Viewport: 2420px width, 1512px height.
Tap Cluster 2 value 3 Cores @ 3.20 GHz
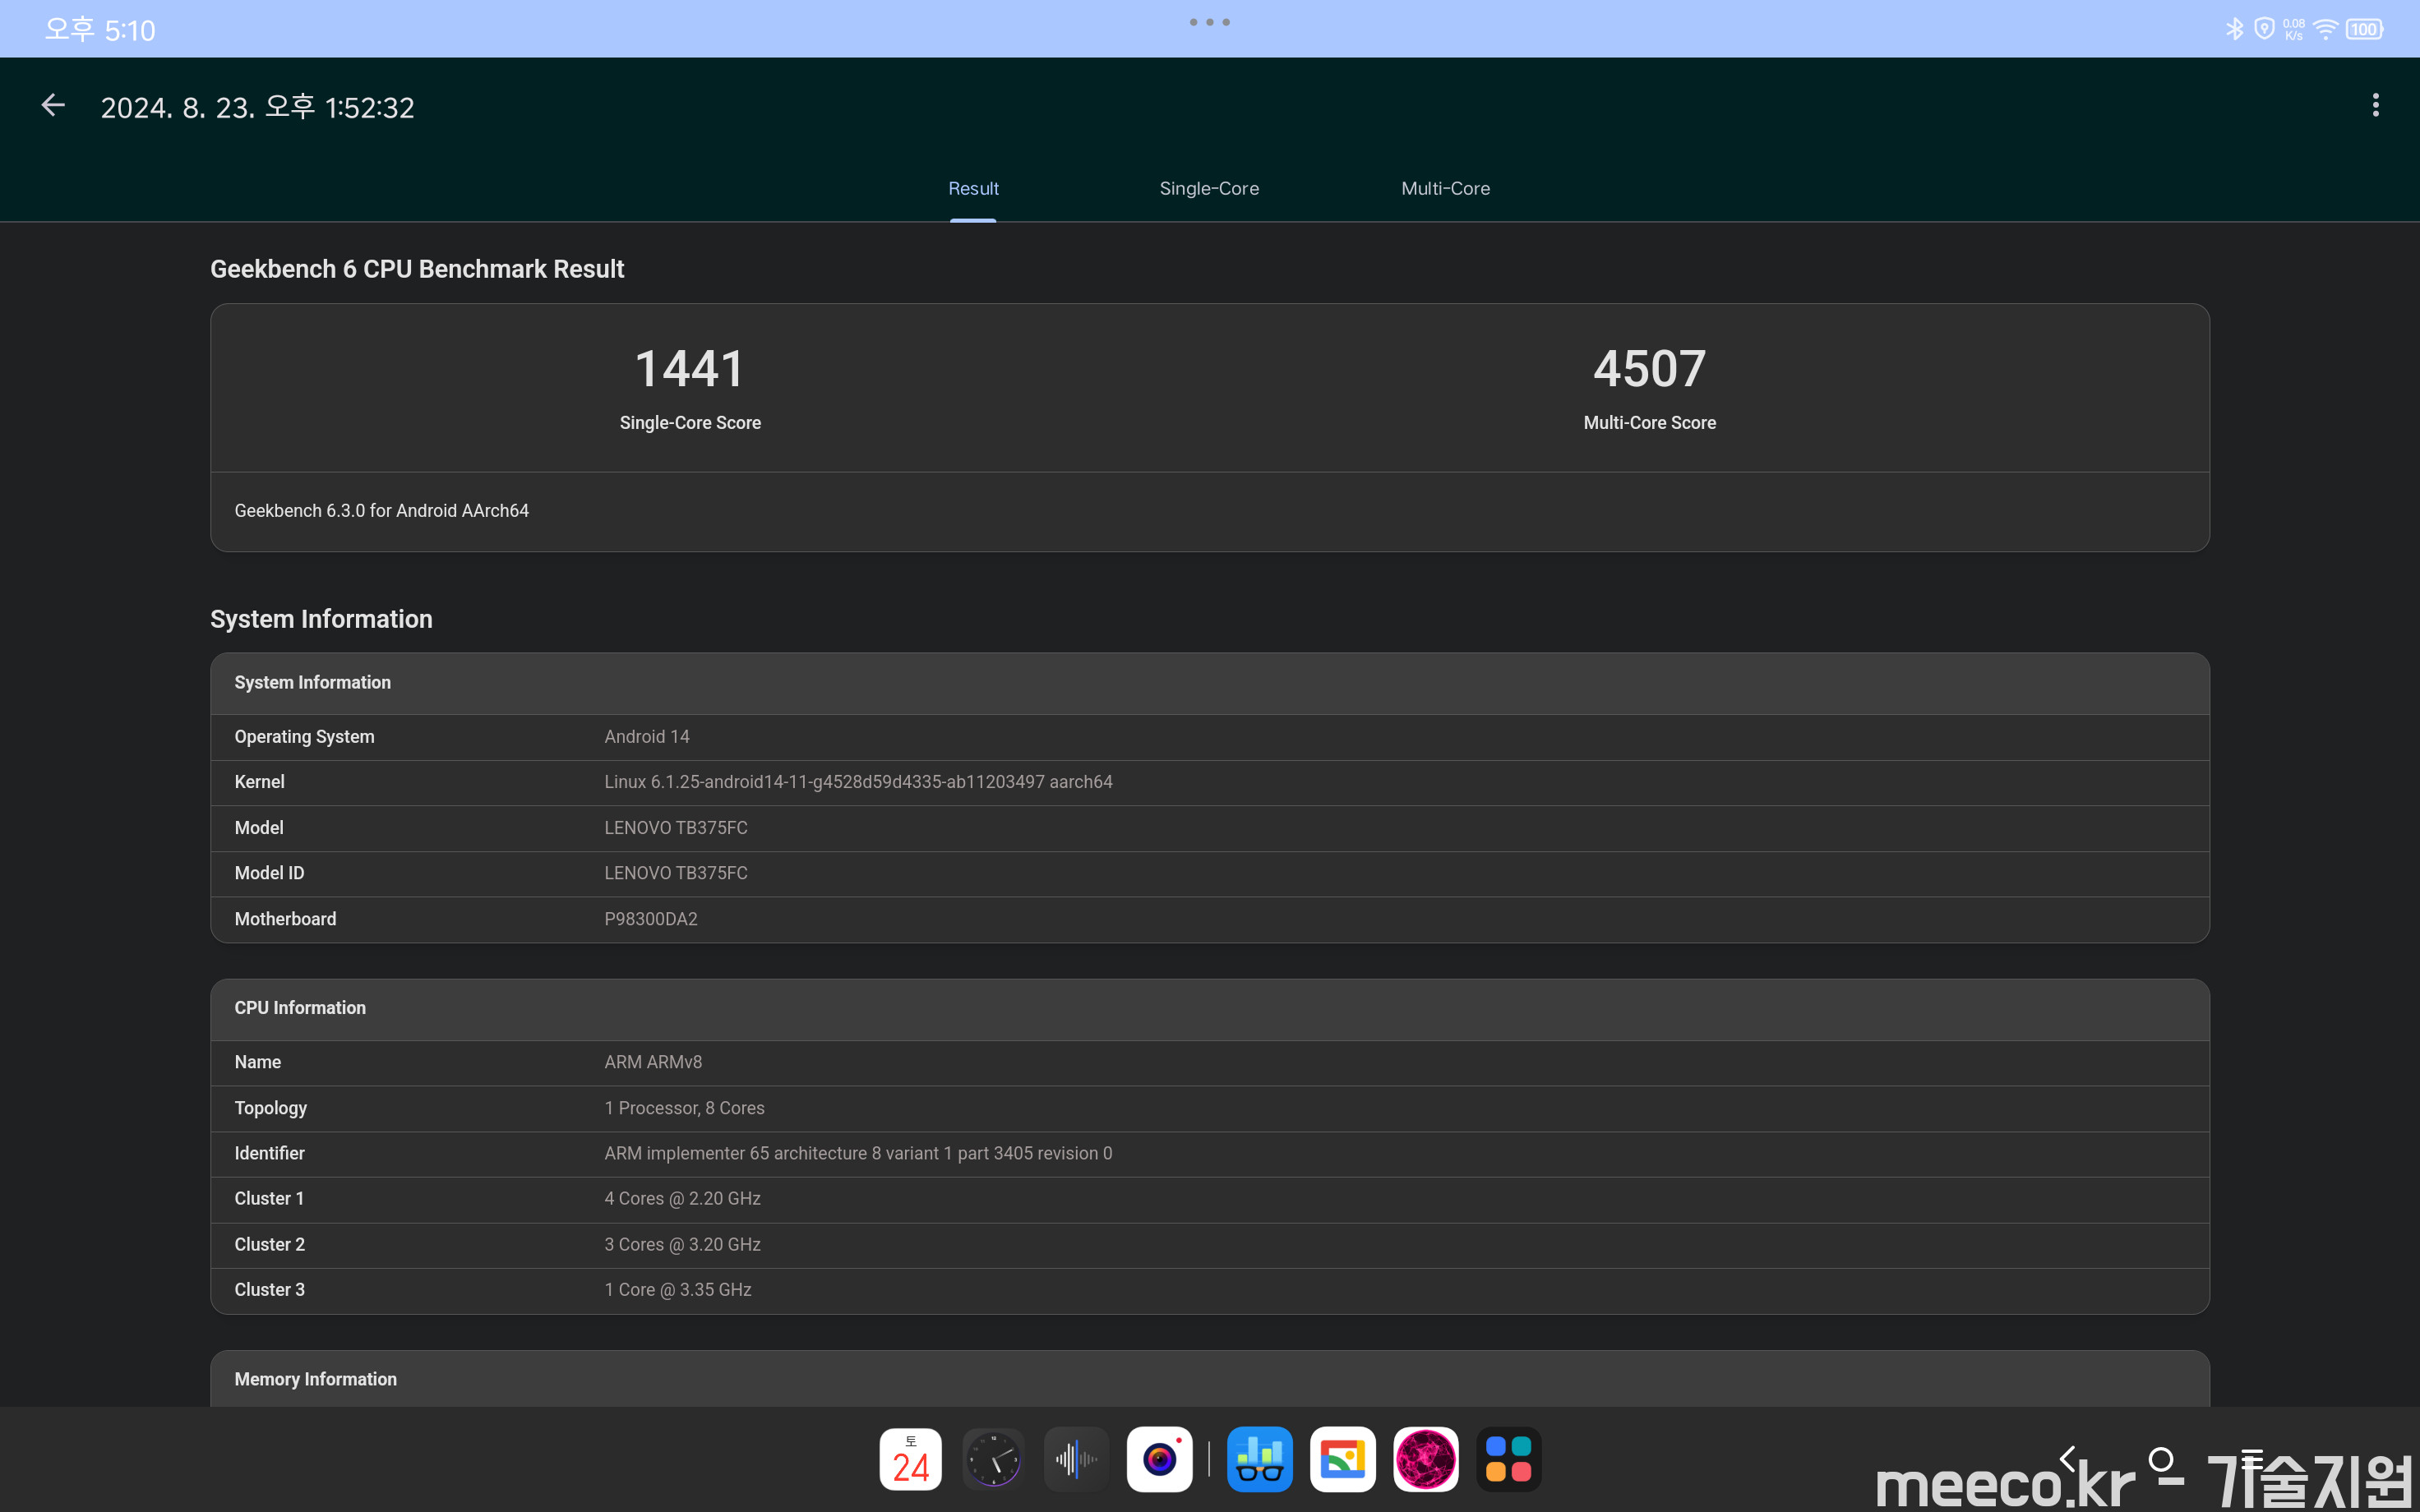point(682,1244)
